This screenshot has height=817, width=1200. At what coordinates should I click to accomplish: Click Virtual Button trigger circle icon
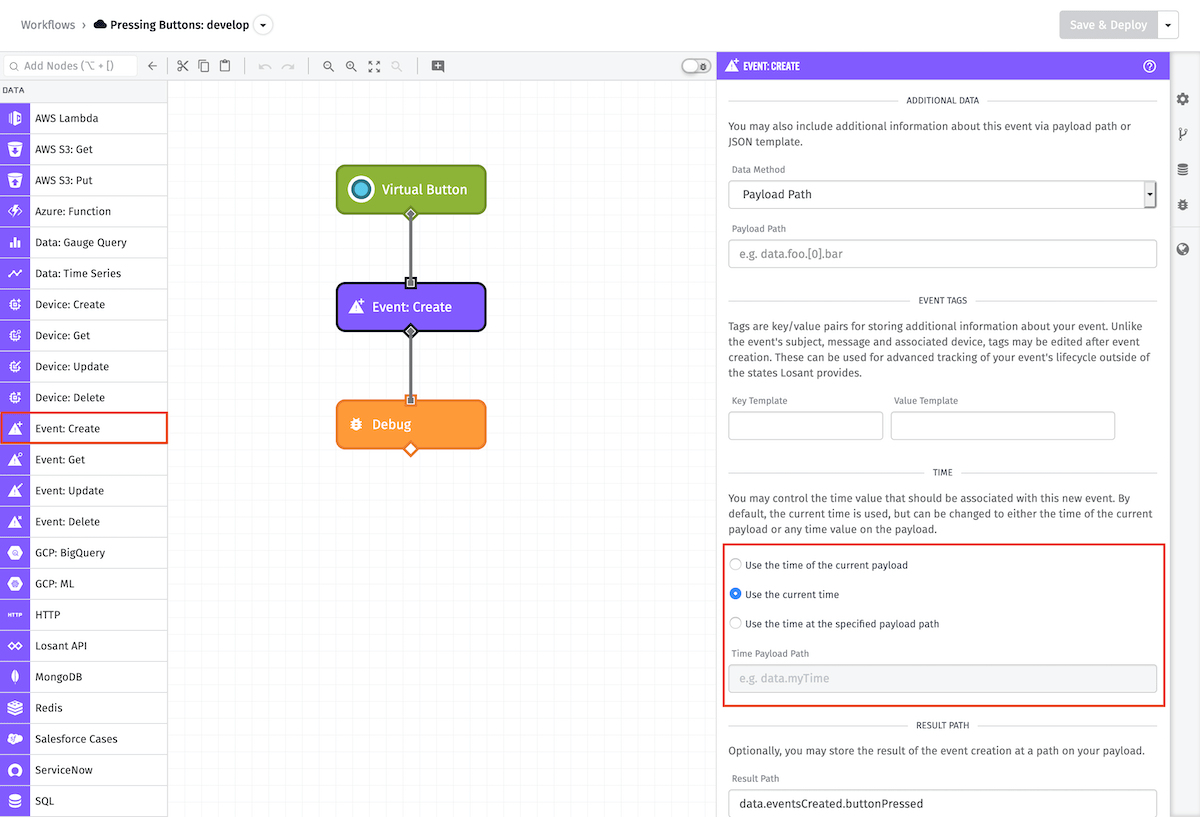pos(361,189)
